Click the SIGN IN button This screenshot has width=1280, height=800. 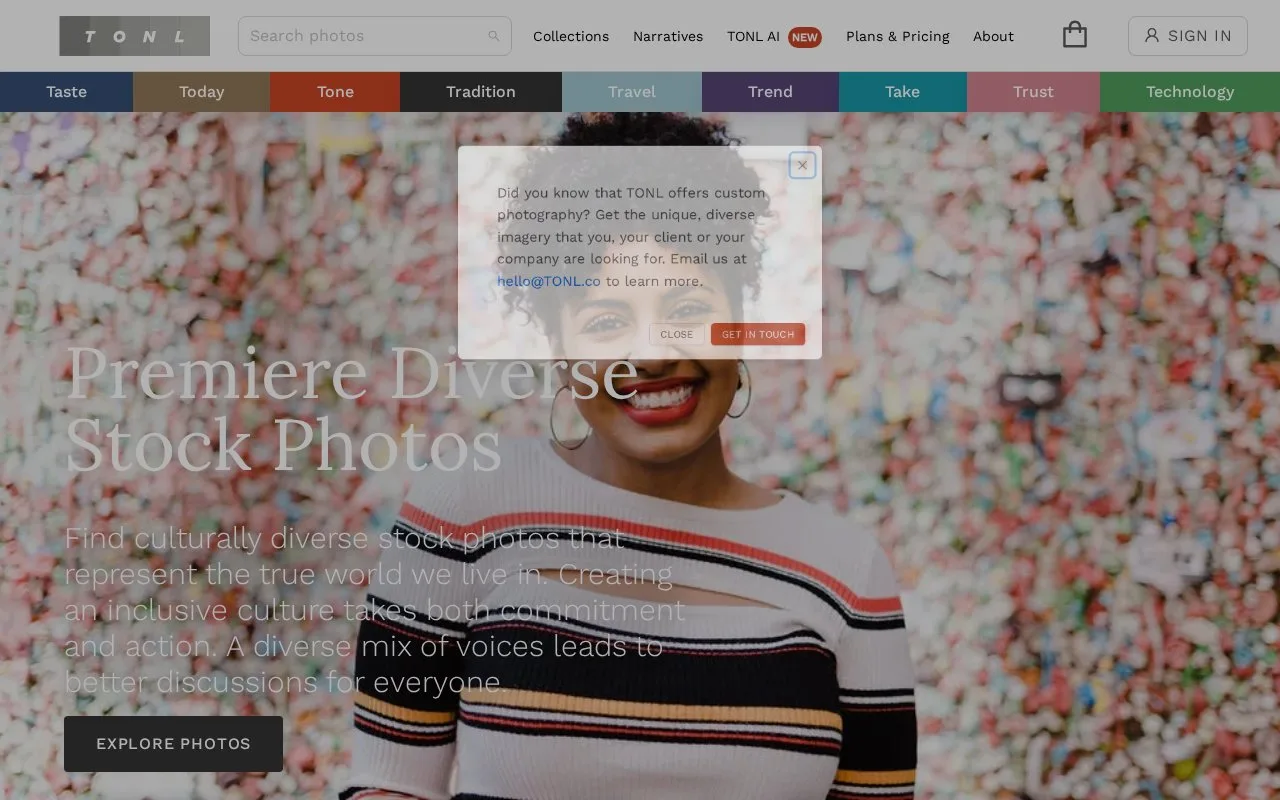click(x=1188, y=36)
